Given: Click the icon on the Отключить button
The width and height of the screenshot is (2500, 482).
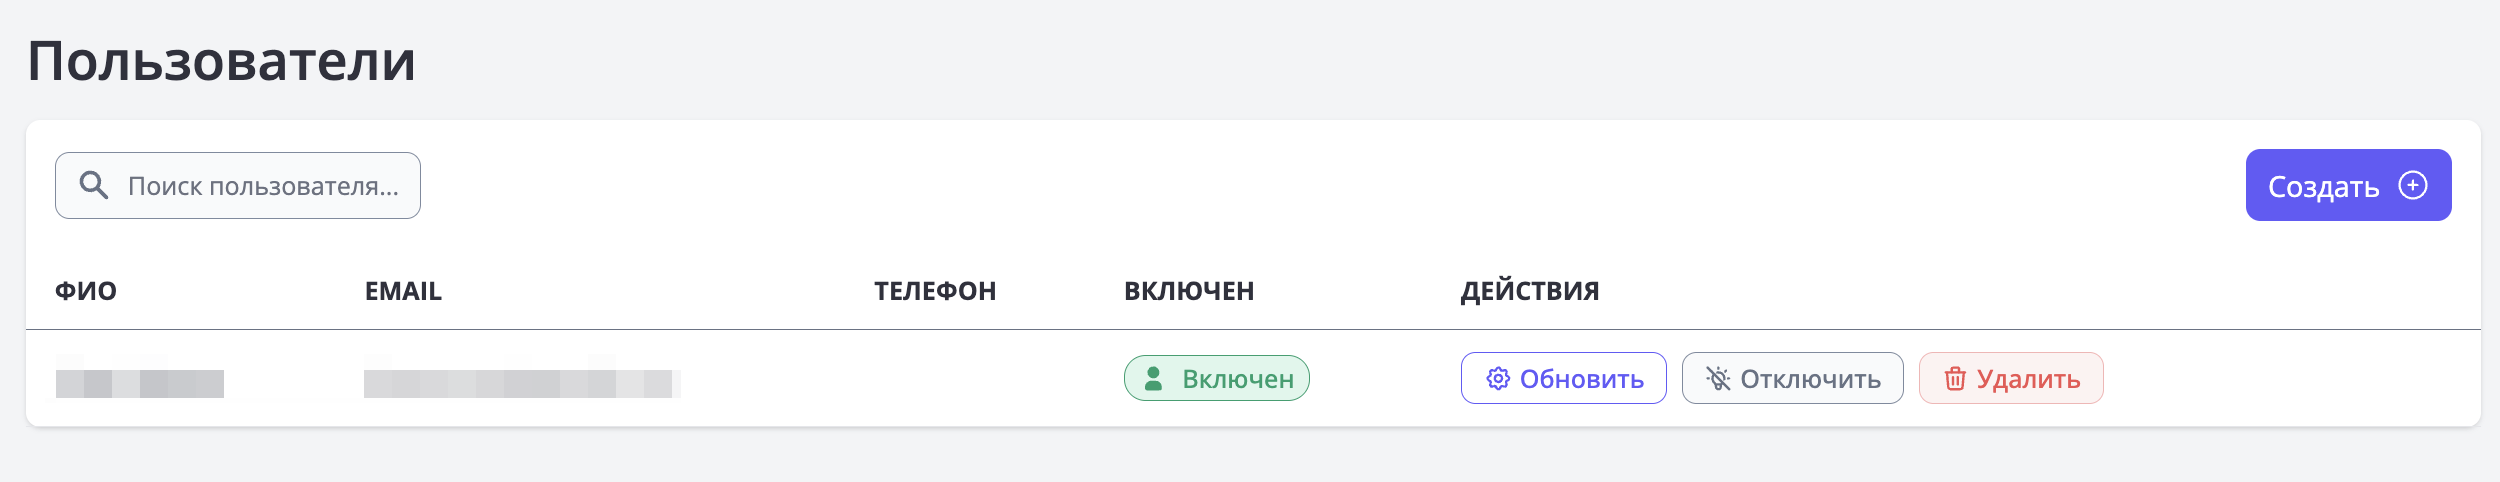Looking at the screenshot, I should point(1718,378).
